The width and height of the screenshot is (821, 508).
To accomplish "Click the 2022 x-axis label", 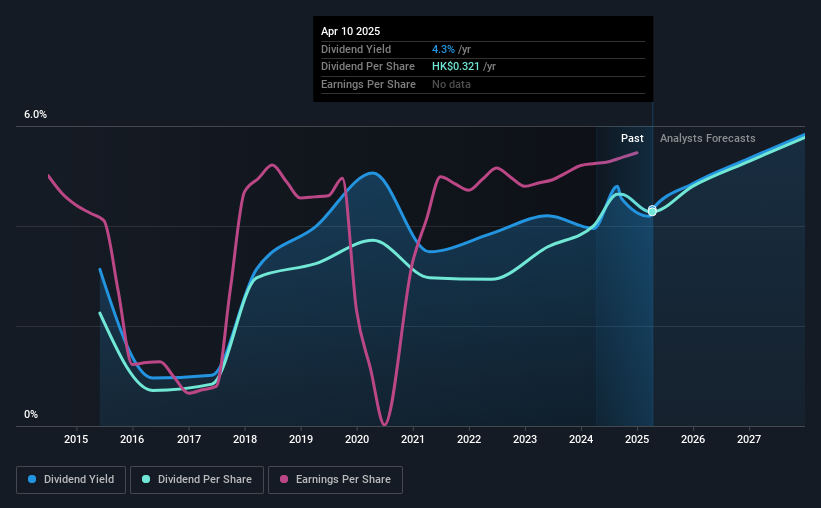I will (469, 439).
